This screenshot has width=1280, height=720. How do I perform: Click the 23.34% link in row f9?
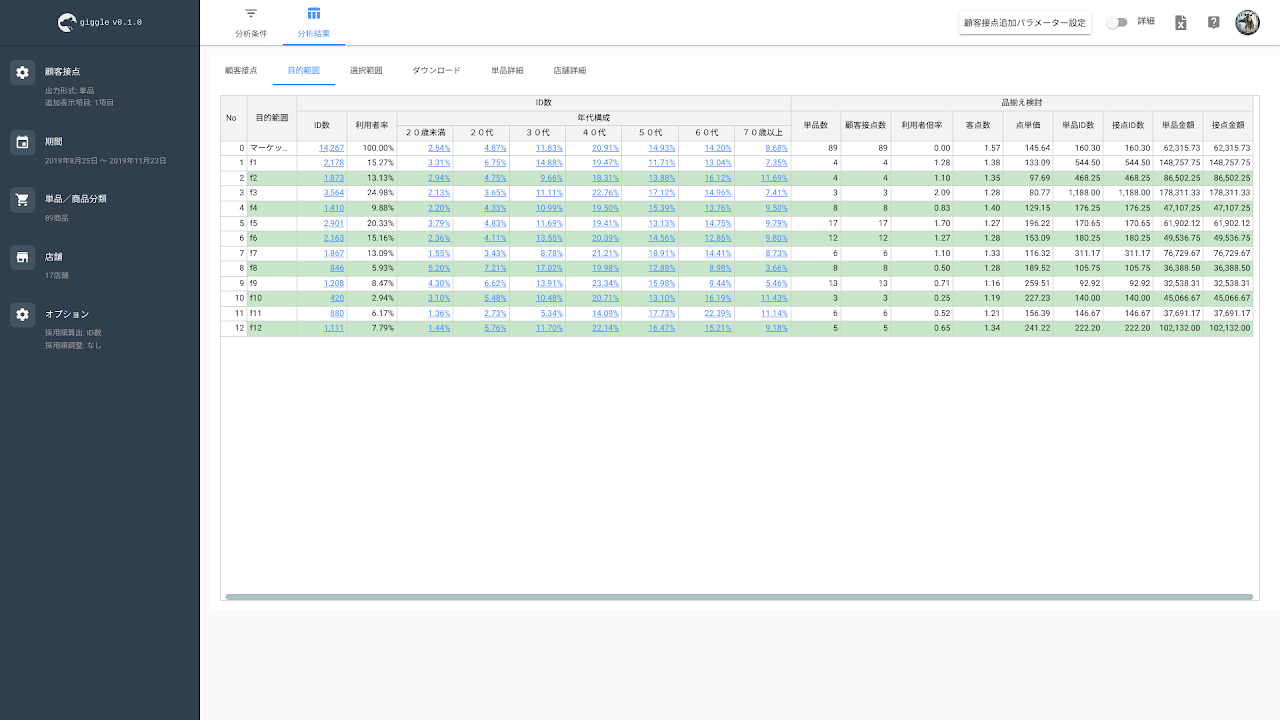coord(605,283)
